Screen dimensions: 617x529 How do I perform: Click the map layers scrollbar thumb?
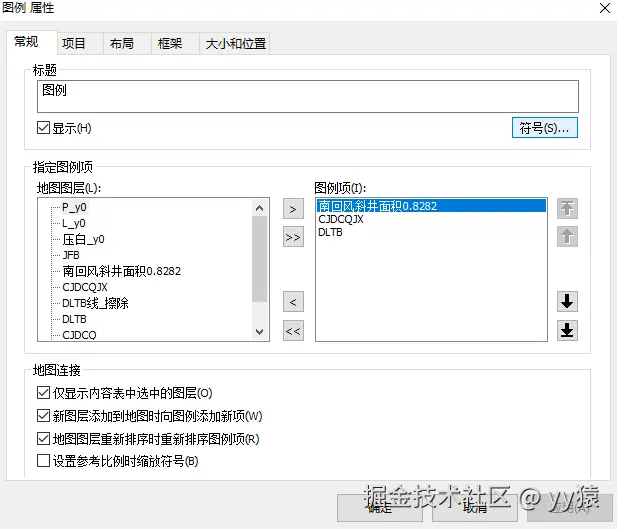(259, 259)
